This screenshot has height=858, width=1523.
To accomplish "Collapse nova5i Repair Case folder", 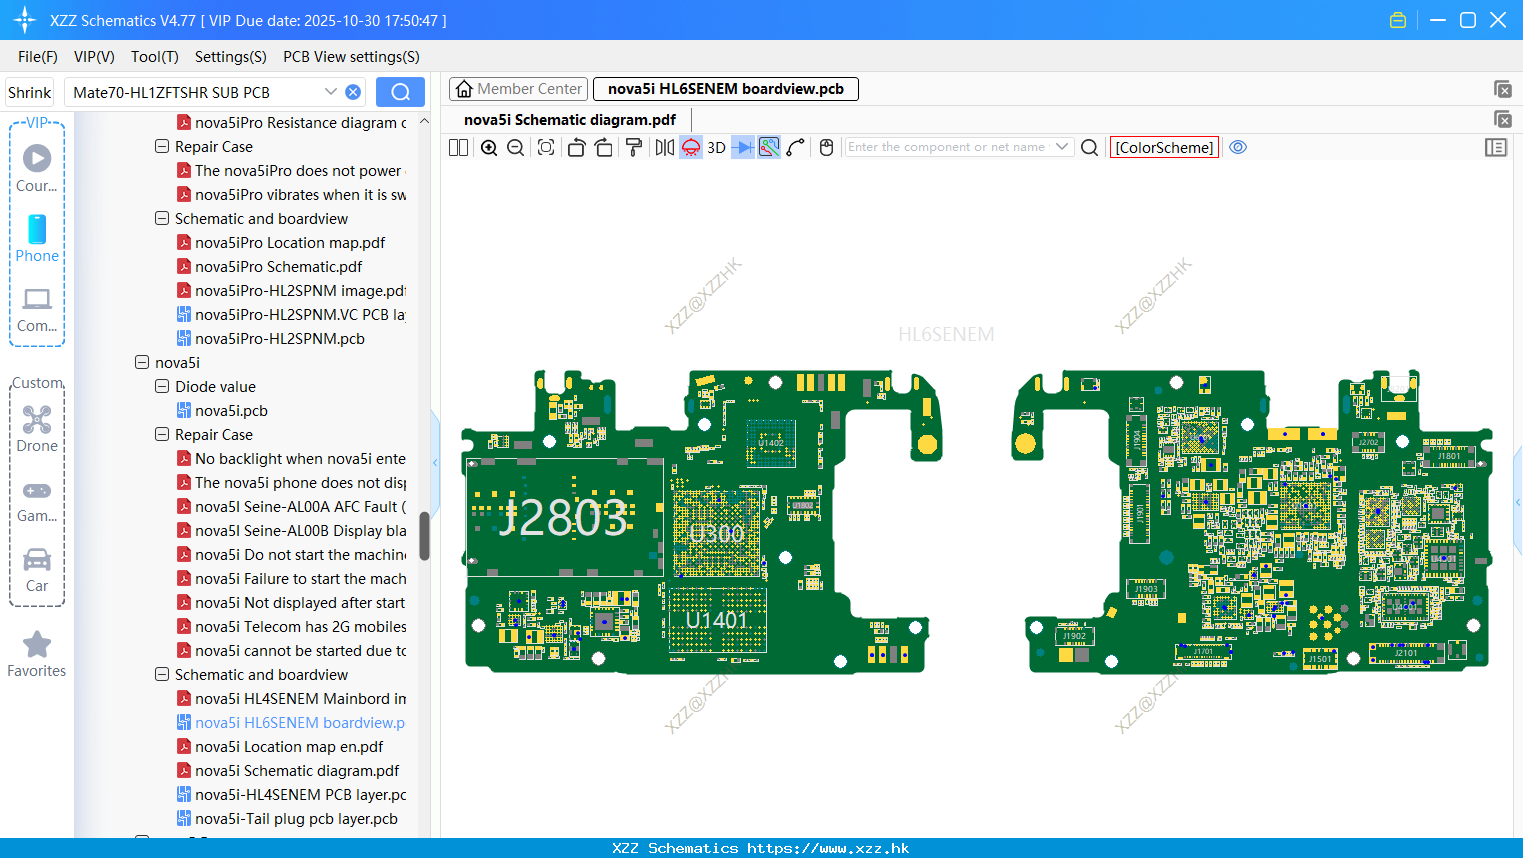I will click(162, 434).
